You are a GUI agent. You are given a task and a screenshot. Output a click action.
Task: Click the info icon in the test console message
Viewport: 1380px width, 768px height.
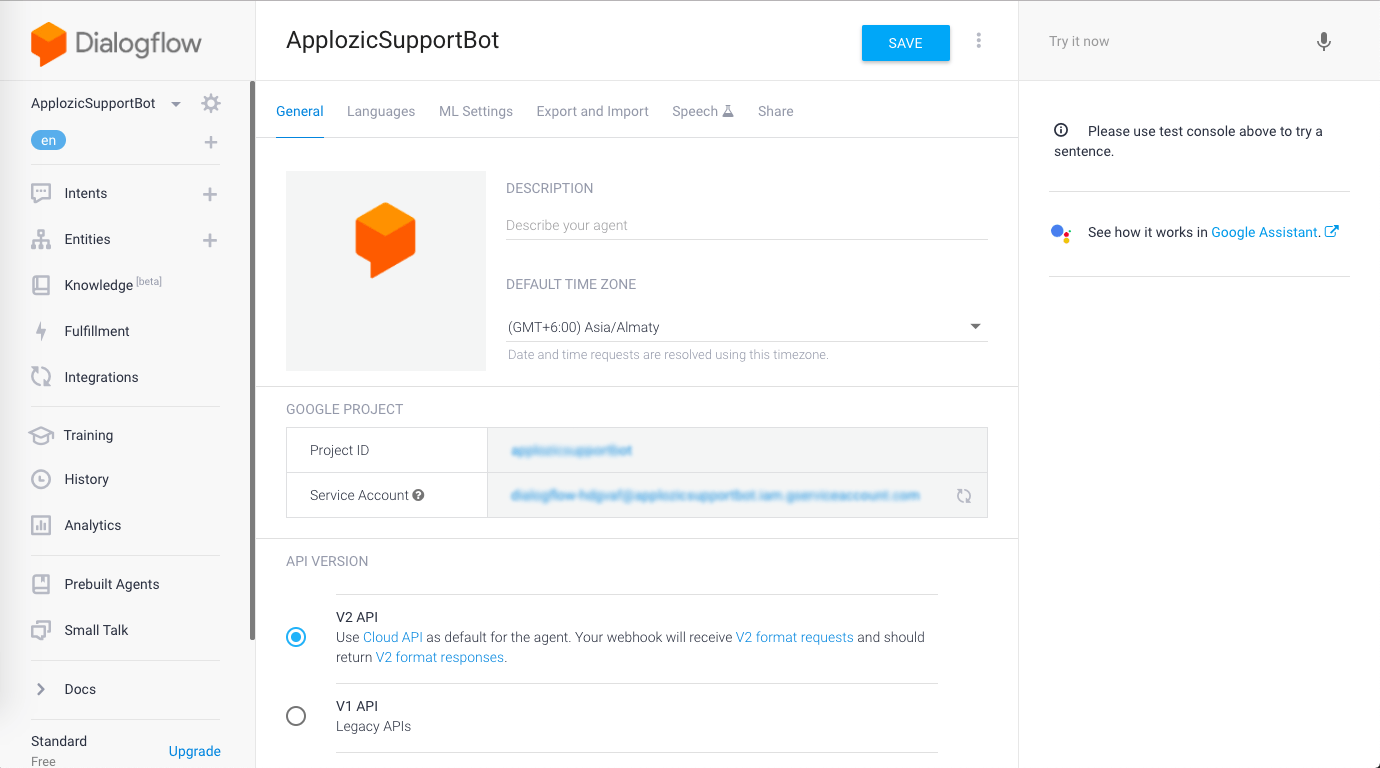click(x=1061, y=130)
